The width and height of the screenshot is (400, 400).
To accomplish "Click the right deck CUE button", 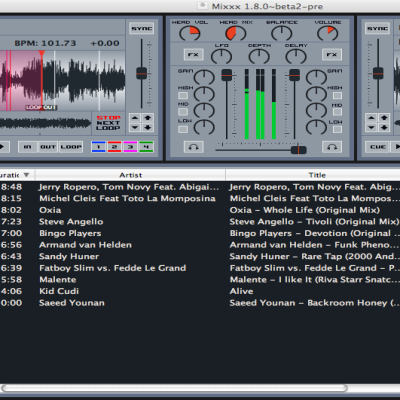I will pos(378,147).
